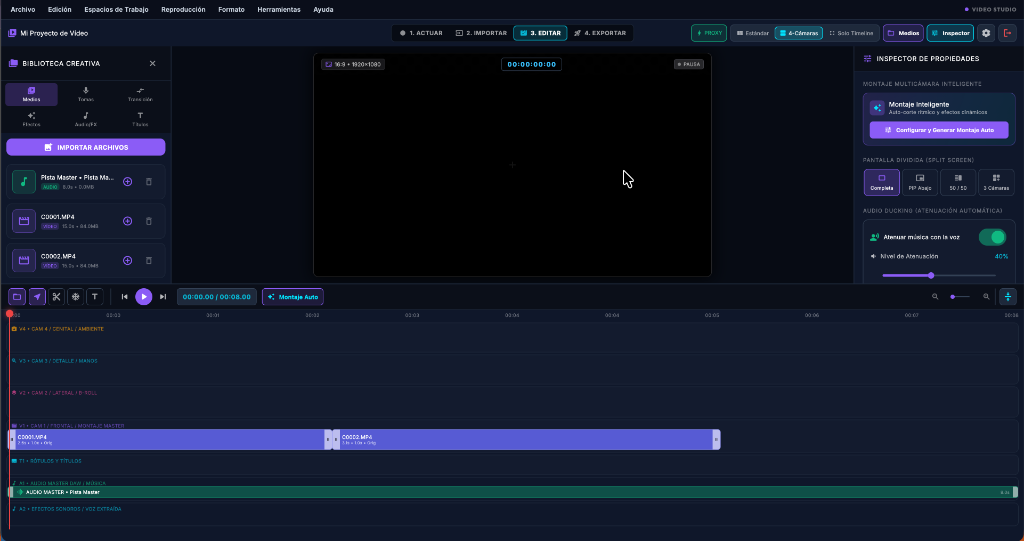The width and height of the screenshot is (1024, 541).
Task: Open the Ayuda menu
Action: [323, 9]
